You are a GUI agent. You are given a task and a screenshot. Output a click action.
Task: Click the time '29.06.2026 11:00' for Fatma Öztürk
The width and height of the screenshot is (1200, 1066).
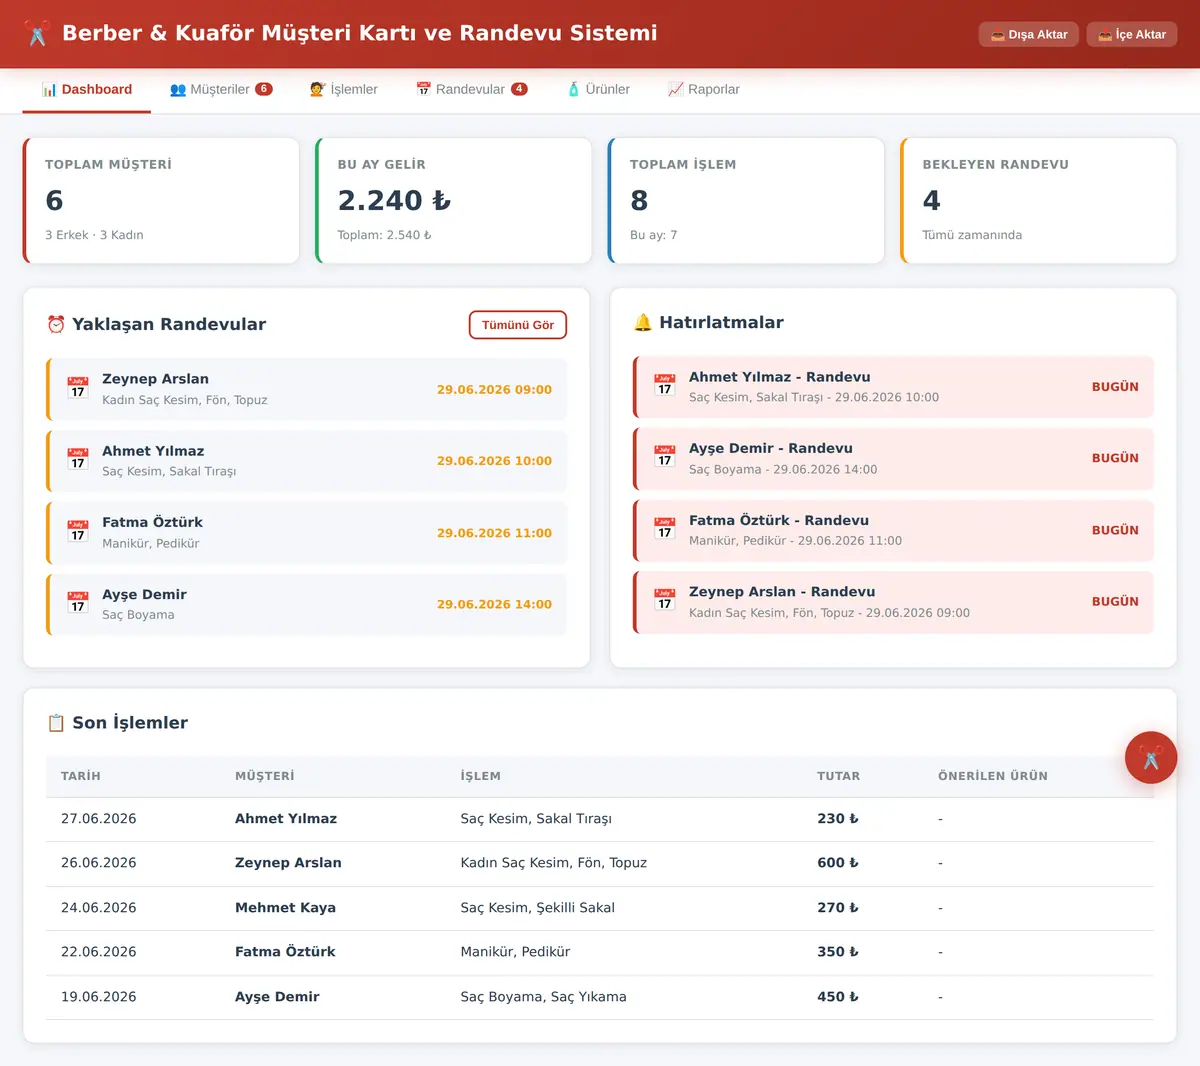pos(494,533)
